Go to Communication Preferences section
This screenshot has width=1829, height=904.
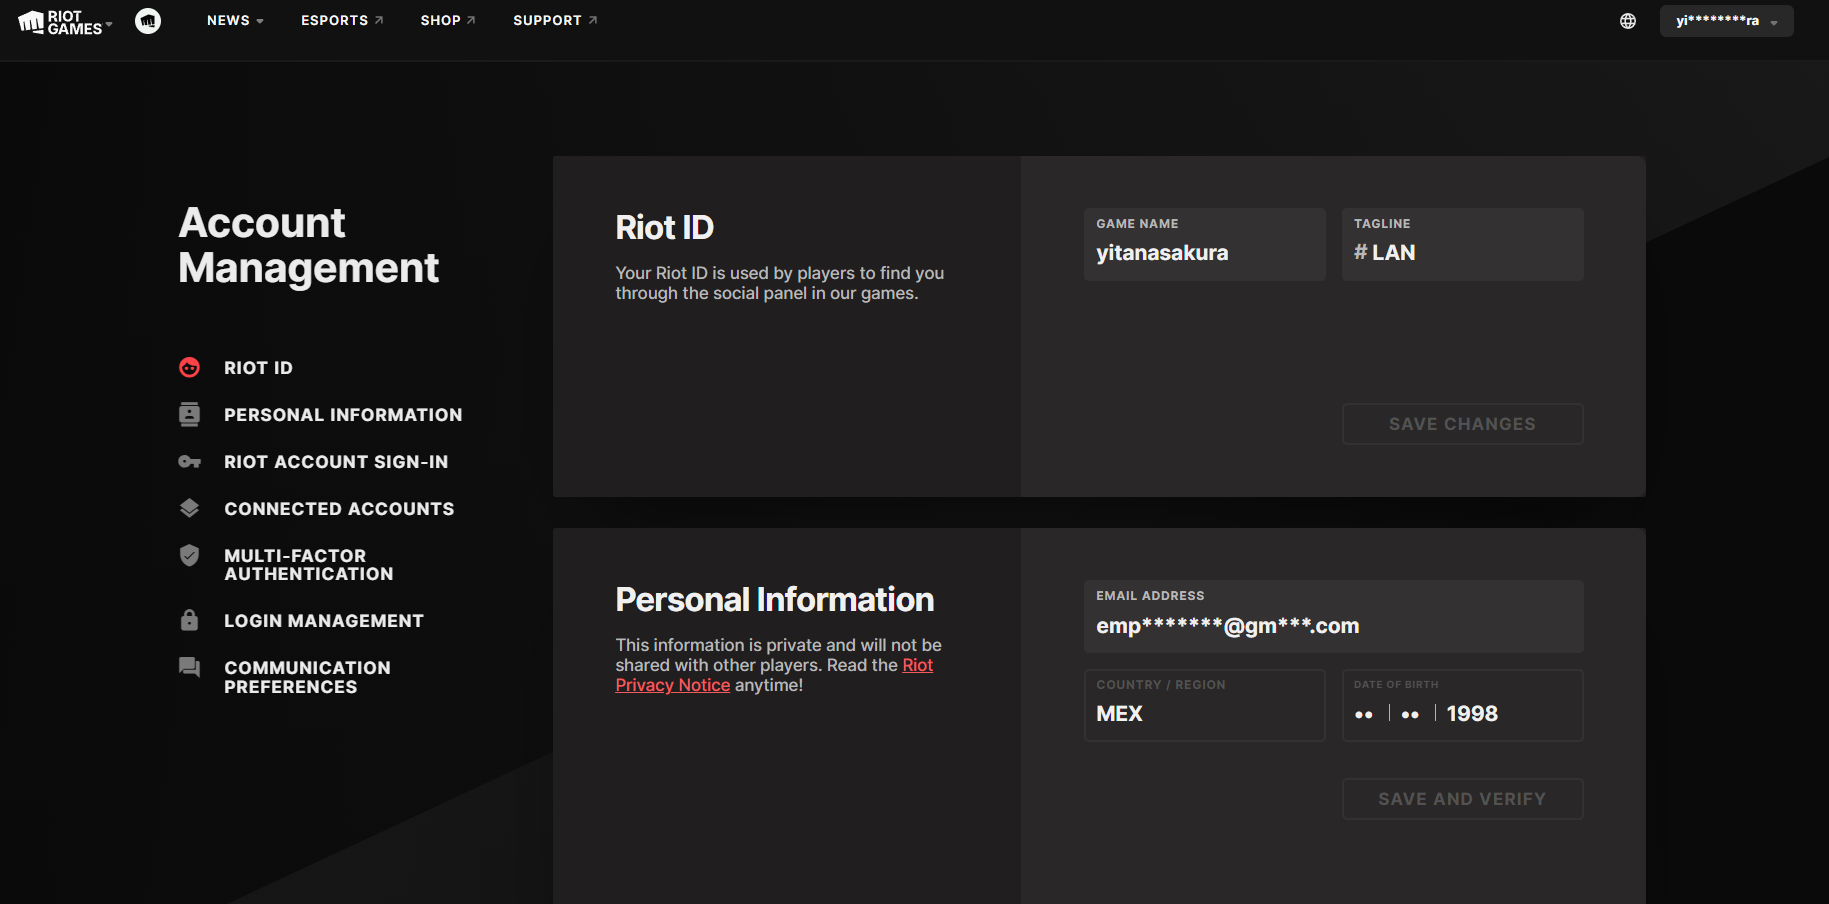coord(307,677)
